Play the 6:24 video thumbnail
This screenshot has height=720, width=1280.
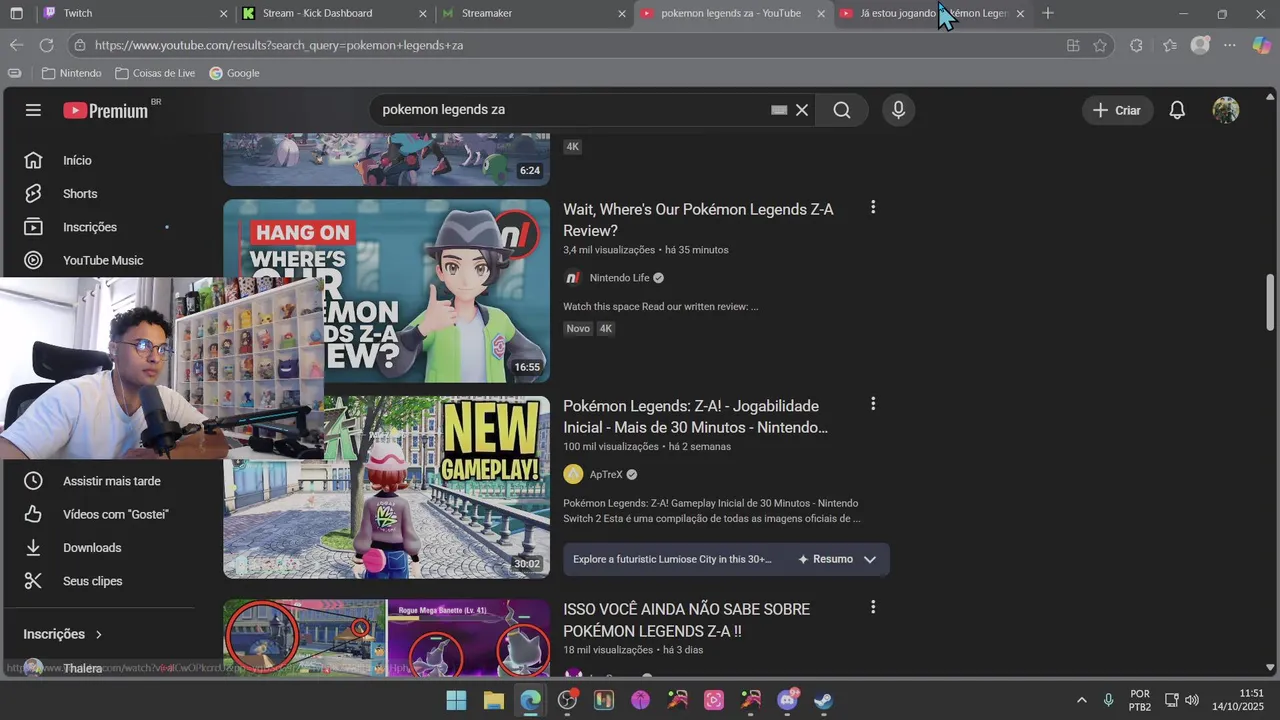pos(386,159)
